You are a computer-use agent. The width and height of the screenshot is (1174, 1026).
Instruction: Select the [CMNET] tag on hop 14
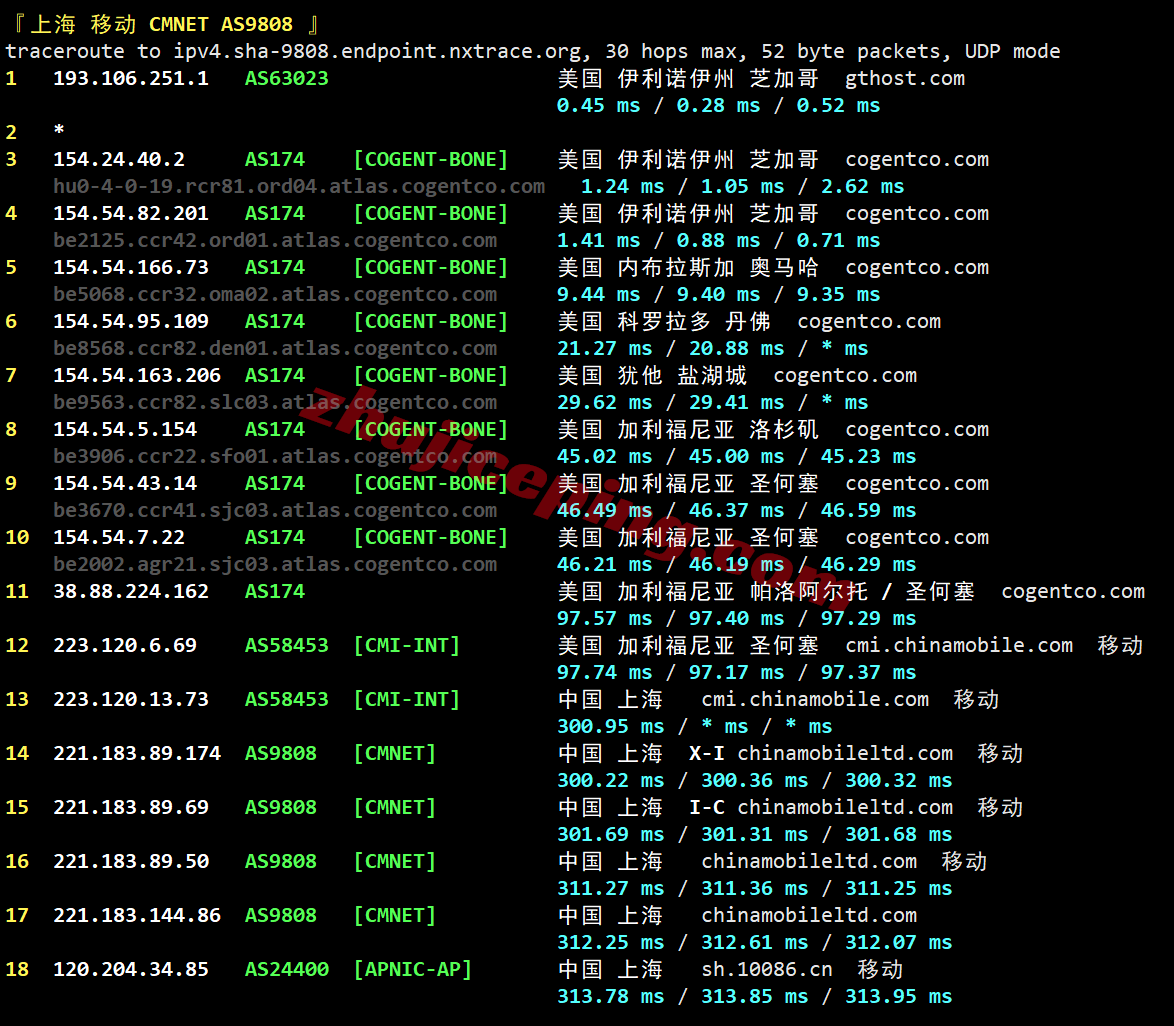(394, 752)
